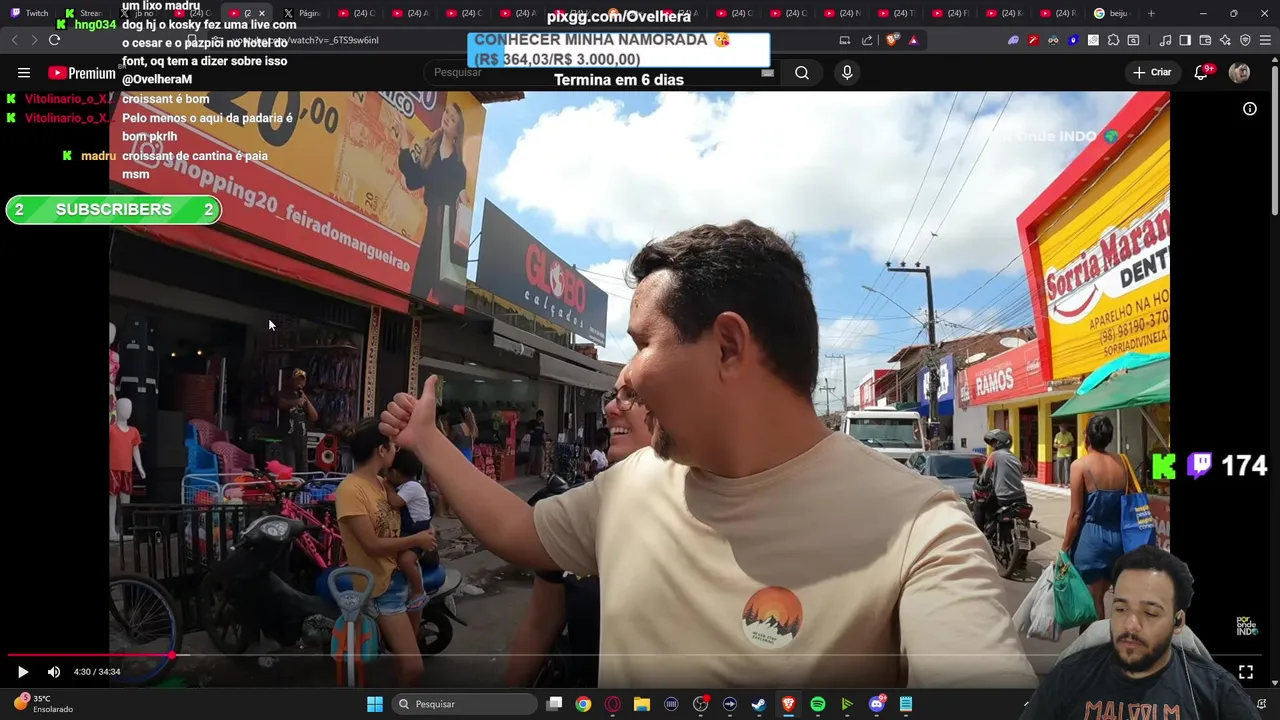Click inside the Pesquisar YouTube search box
1280x720 pixels.
pyautogui.click(x=600, y=72)
